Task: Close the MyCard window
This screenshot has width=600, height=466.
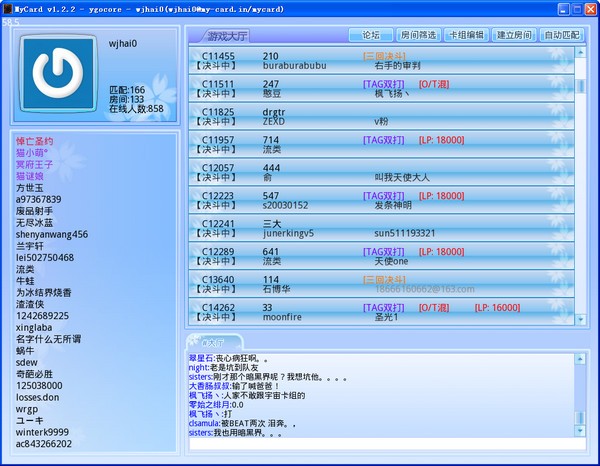Action: pyautogui.click(x=591, y=9)
